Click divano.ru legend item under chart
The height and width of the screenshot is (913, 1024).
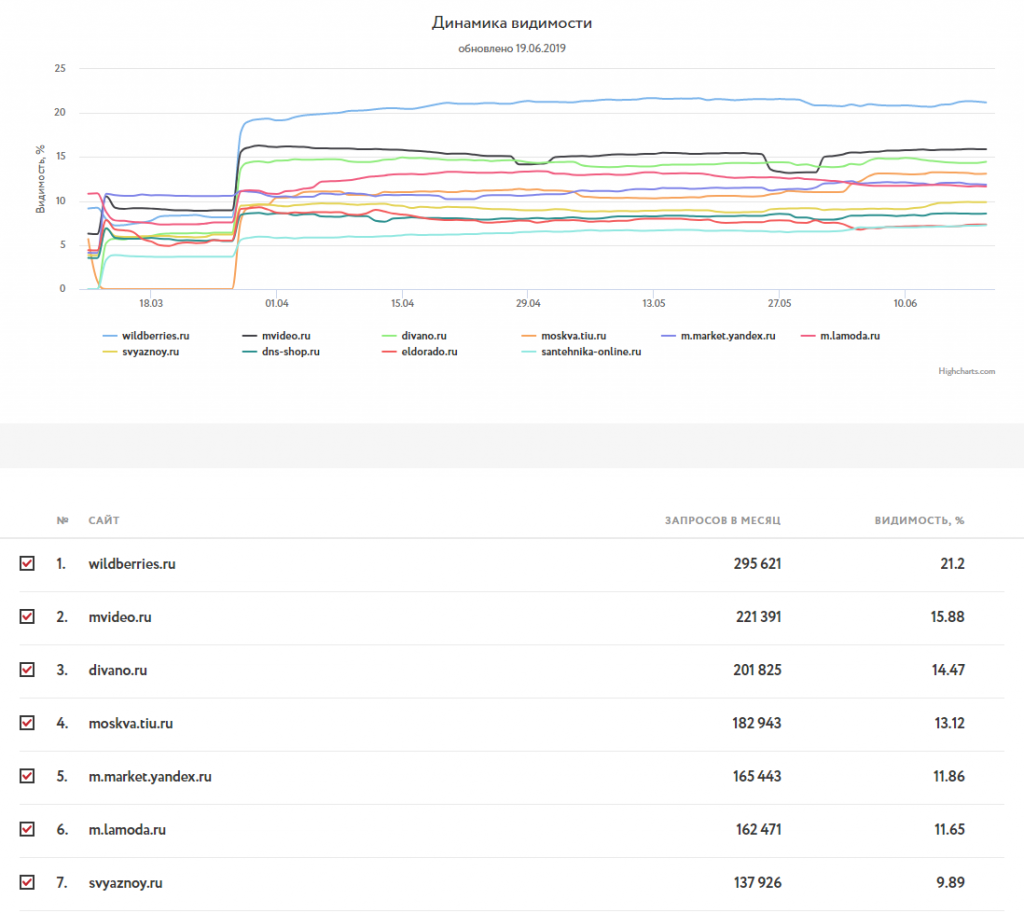(x=412, y=336)
